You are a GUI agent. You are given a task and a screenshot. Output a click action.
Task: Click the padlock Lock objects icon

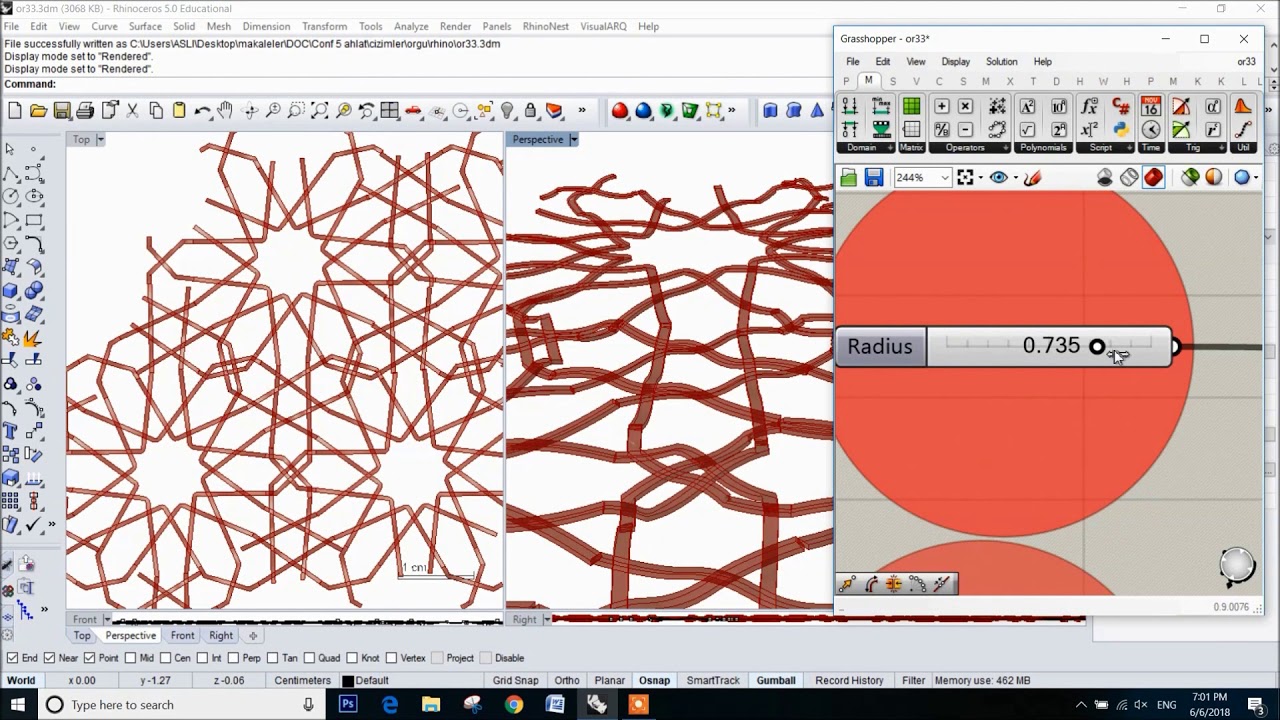(x=531, y=111)
